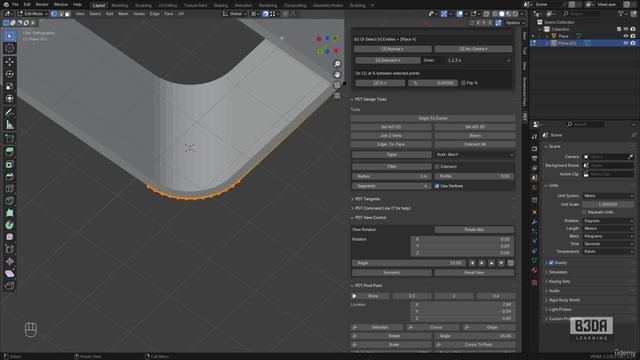Enable vertex select mode
This screenshot has height=360, width=640.
tap(54, 14)
